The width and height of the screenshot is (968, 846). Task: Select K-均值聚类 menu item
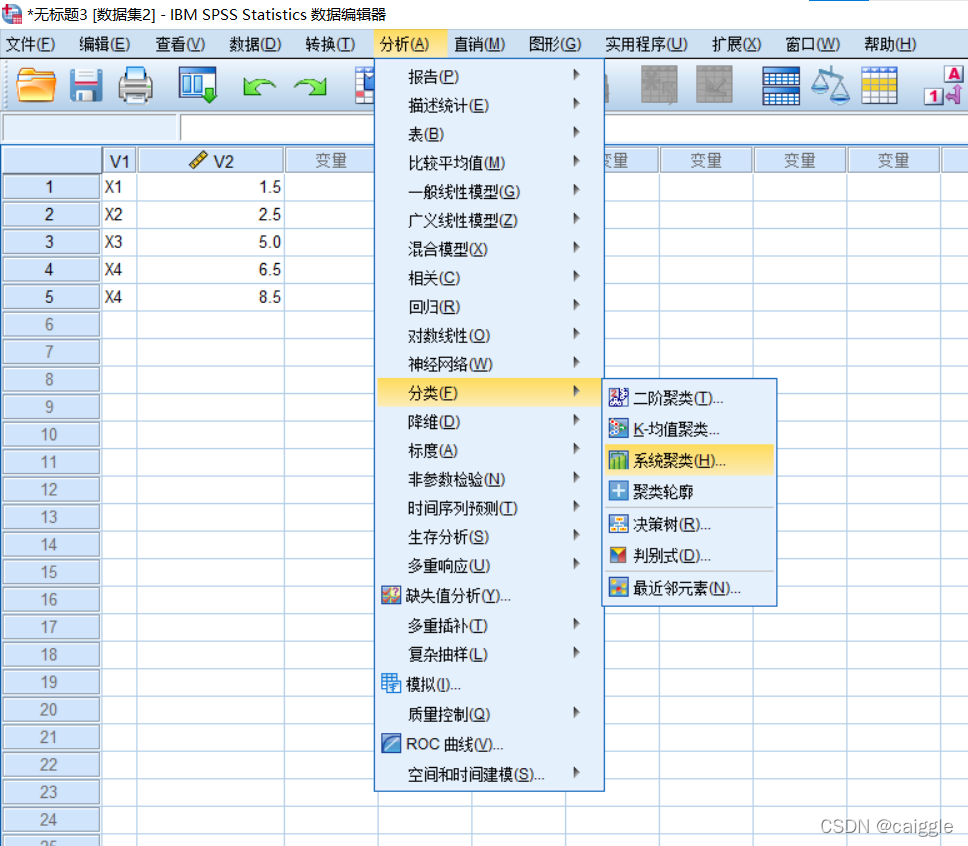click(689, 429)
